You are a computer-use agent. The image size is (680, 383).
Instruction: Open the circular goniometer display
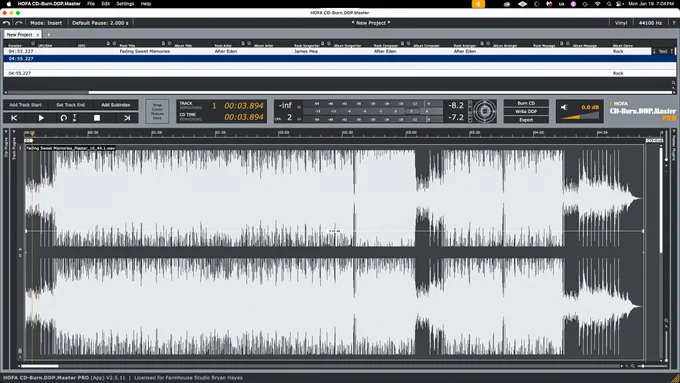(484, 111)
